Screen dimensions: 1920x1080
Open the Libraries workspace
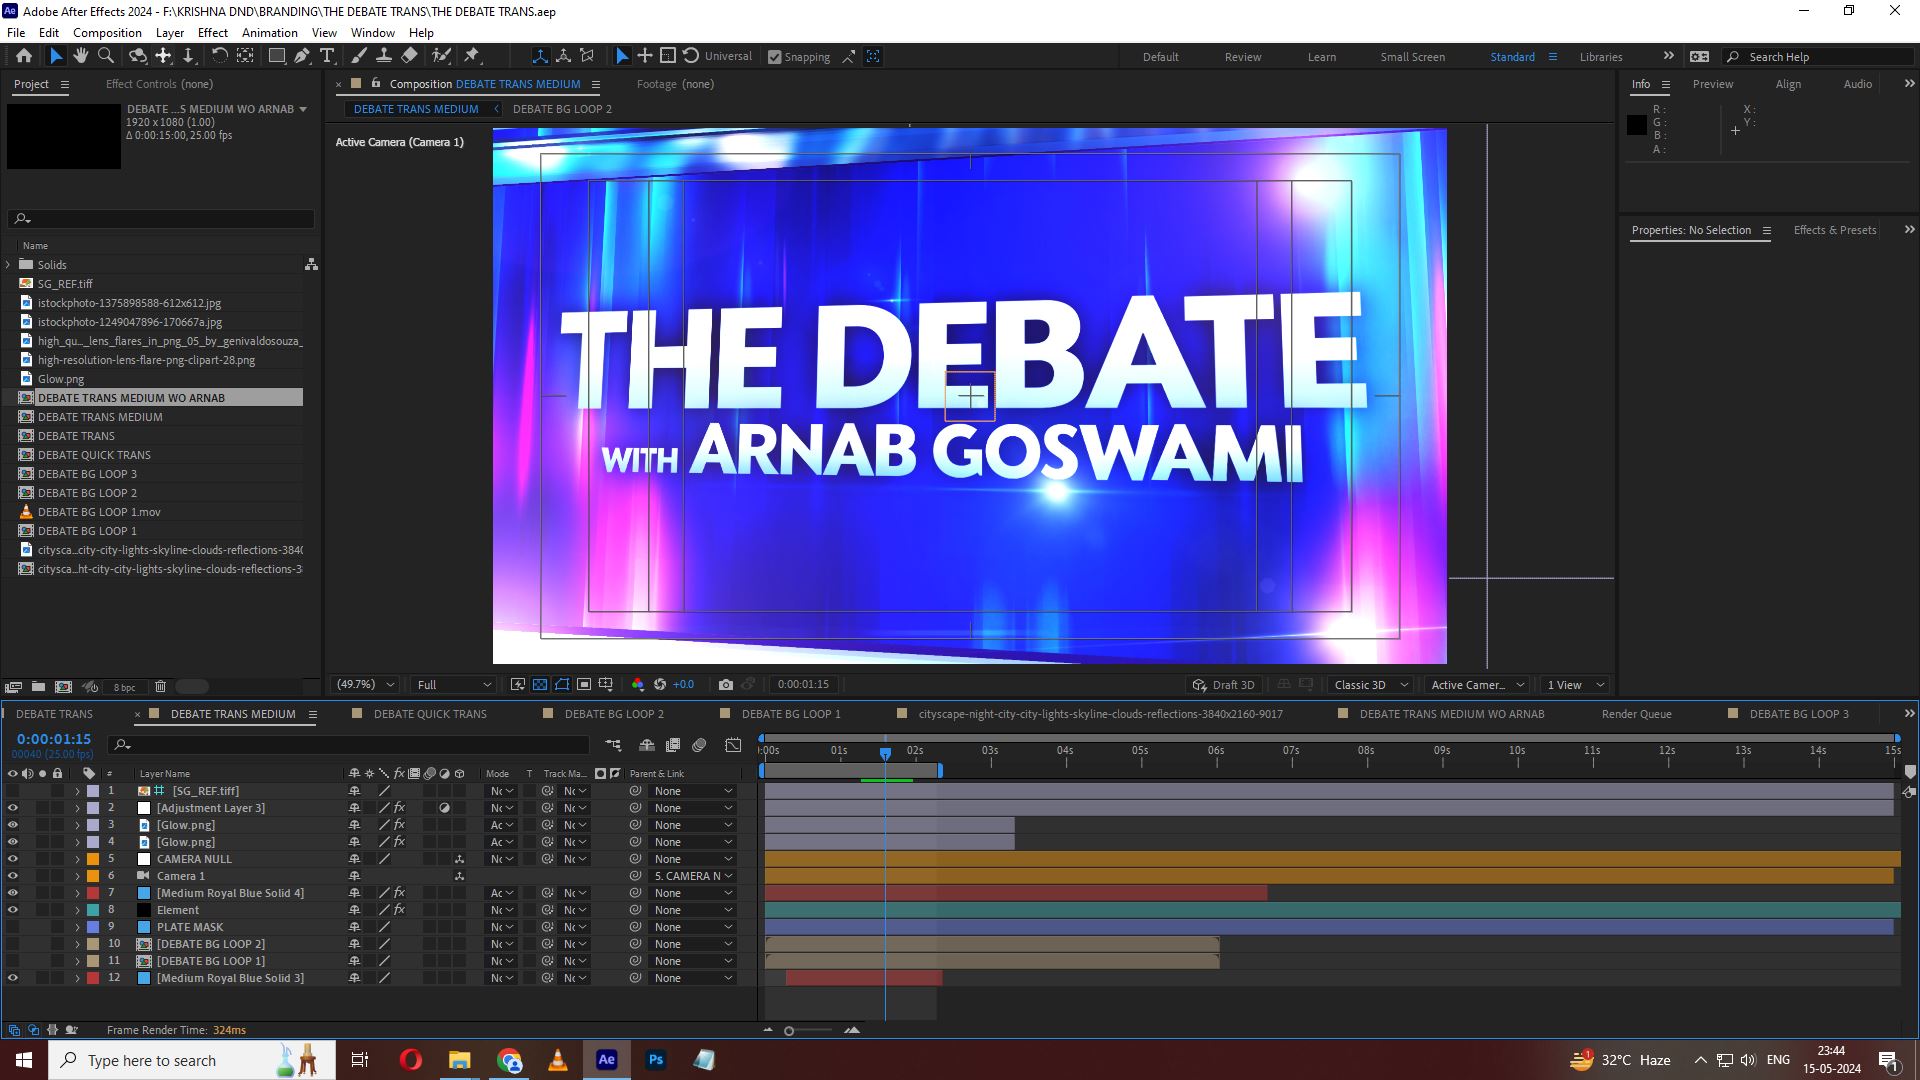(x=1600, y=57)
